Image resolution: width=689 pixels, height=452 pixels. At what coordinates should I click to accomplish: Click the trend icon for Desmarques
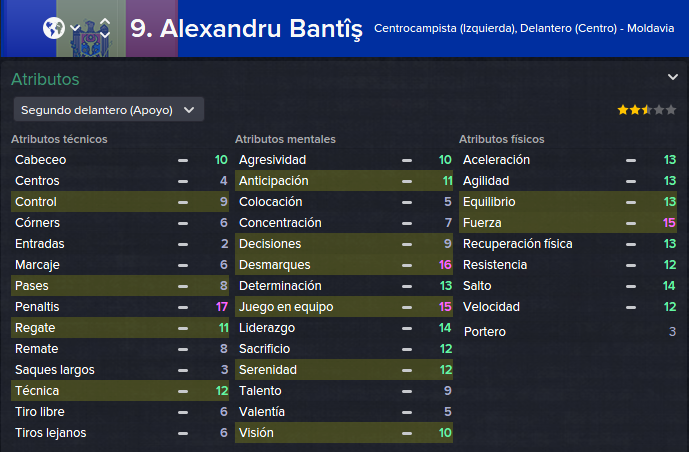pyautogui.click(x=407, y=265)
